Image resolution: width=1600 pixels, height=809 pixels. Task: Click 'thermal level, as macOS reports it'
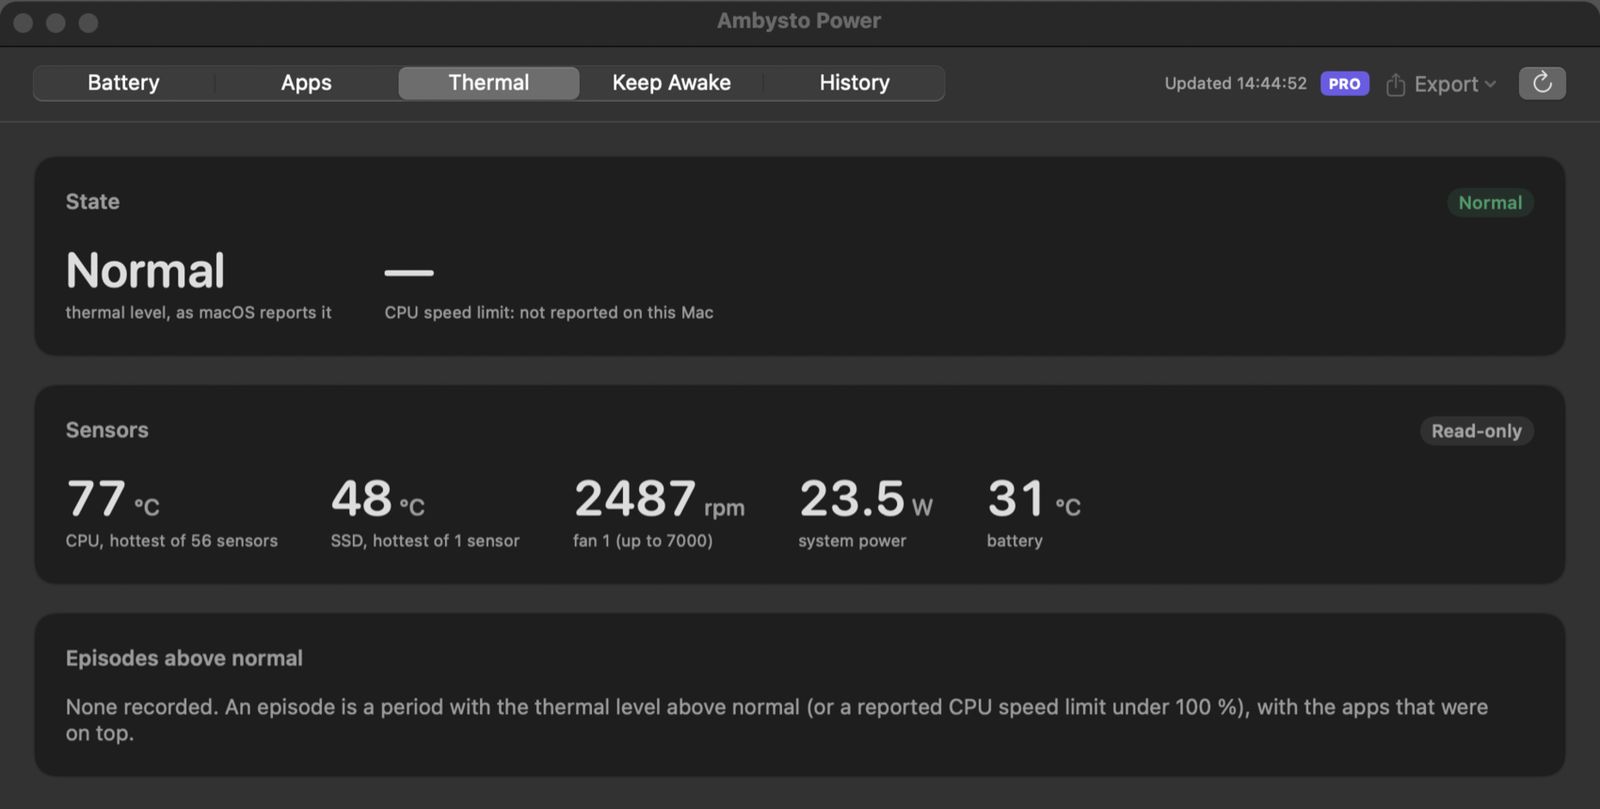point(198,313)
